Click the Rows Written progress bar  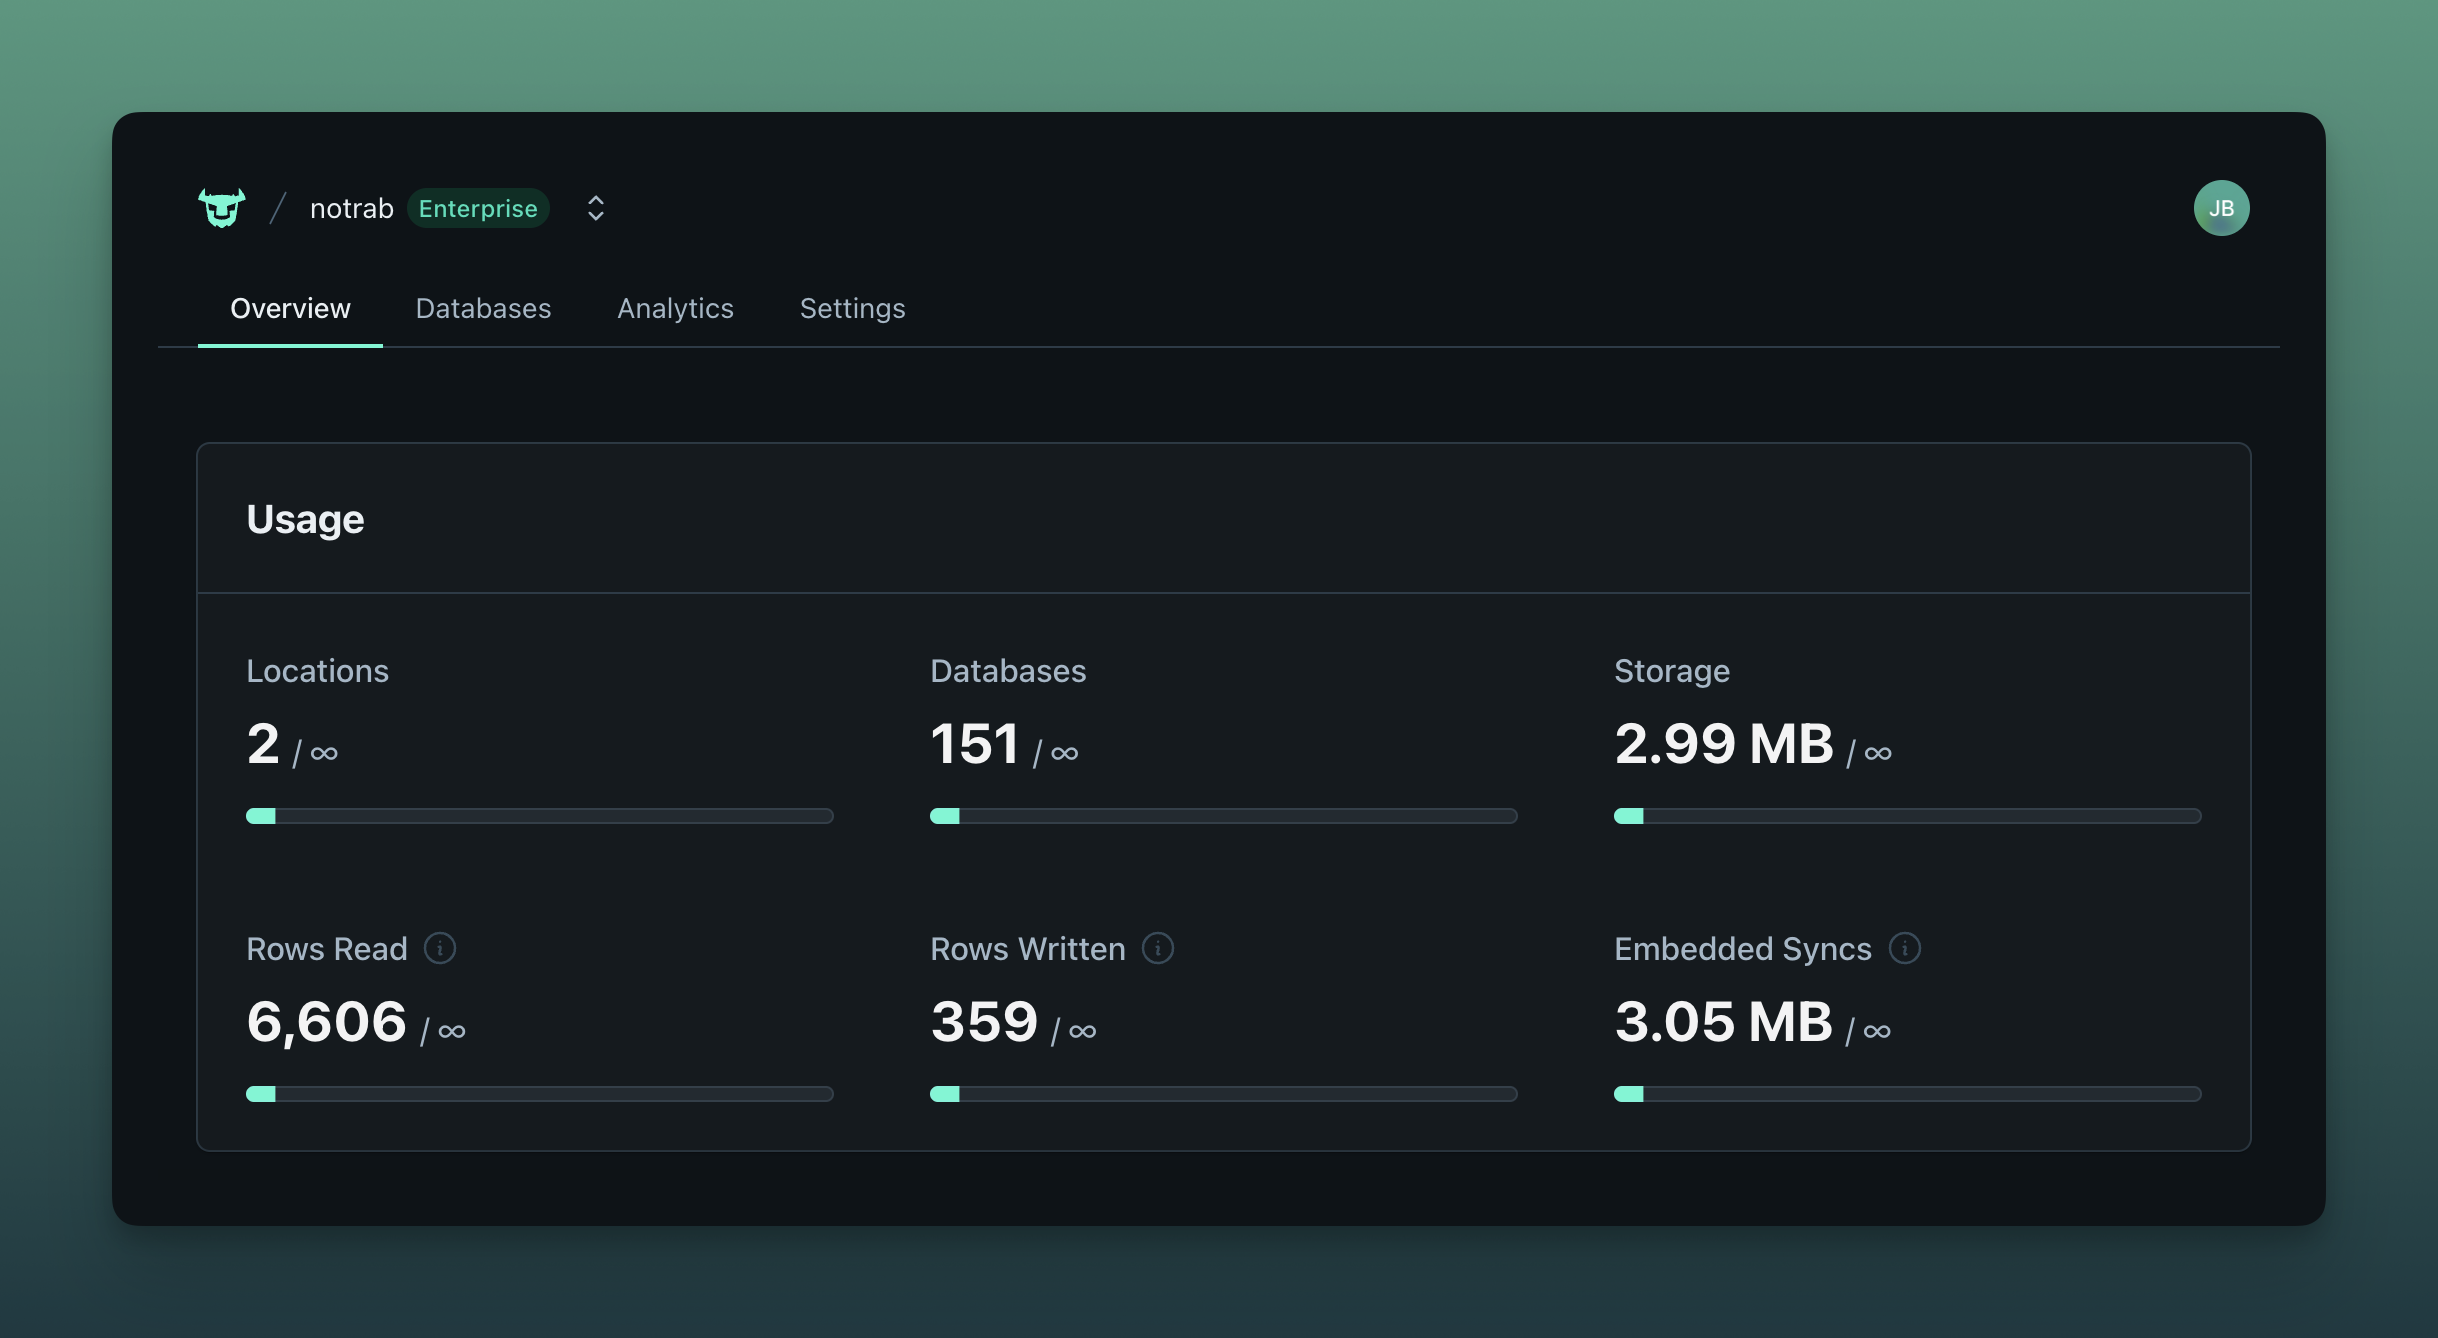pos(1223,1094)
